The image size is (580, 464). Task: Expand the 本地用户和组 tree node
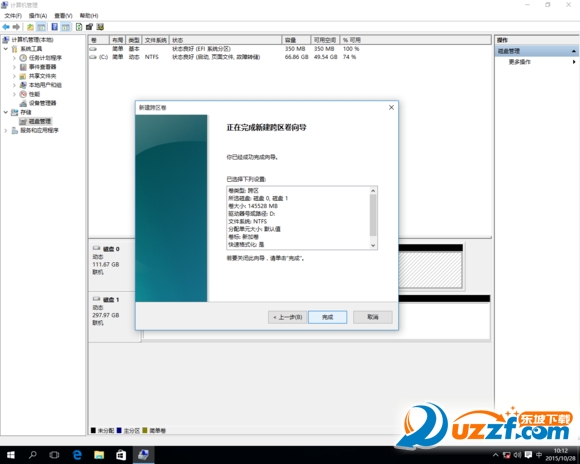point(14,85)
